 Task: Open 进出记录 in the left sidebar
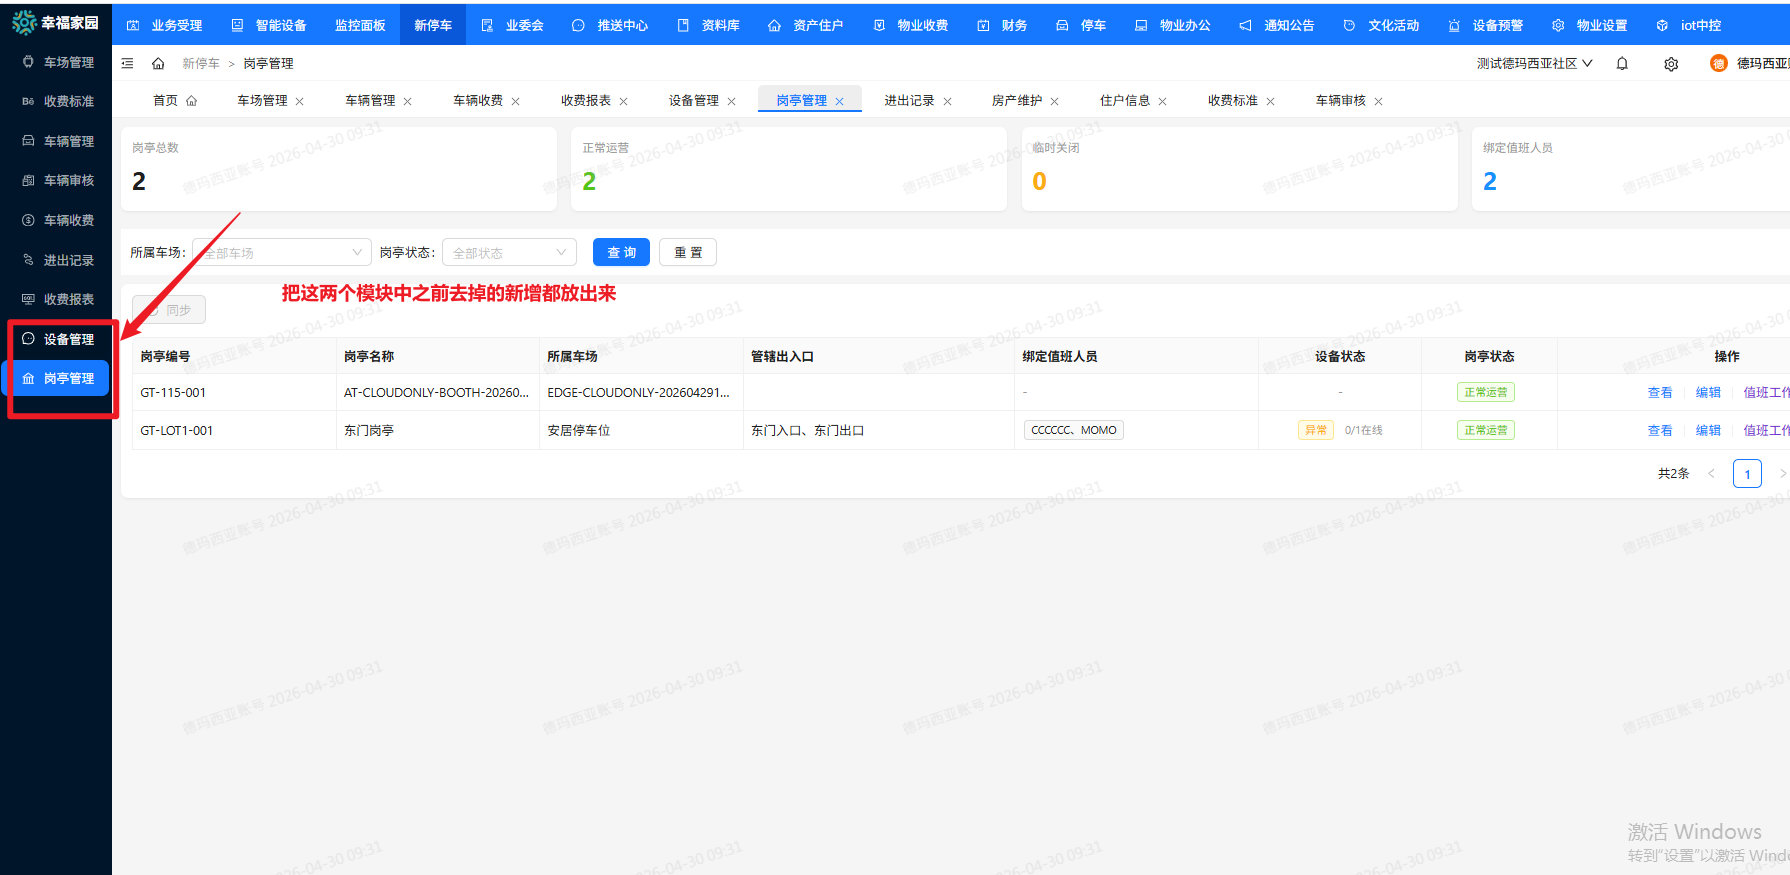point(58,260)
